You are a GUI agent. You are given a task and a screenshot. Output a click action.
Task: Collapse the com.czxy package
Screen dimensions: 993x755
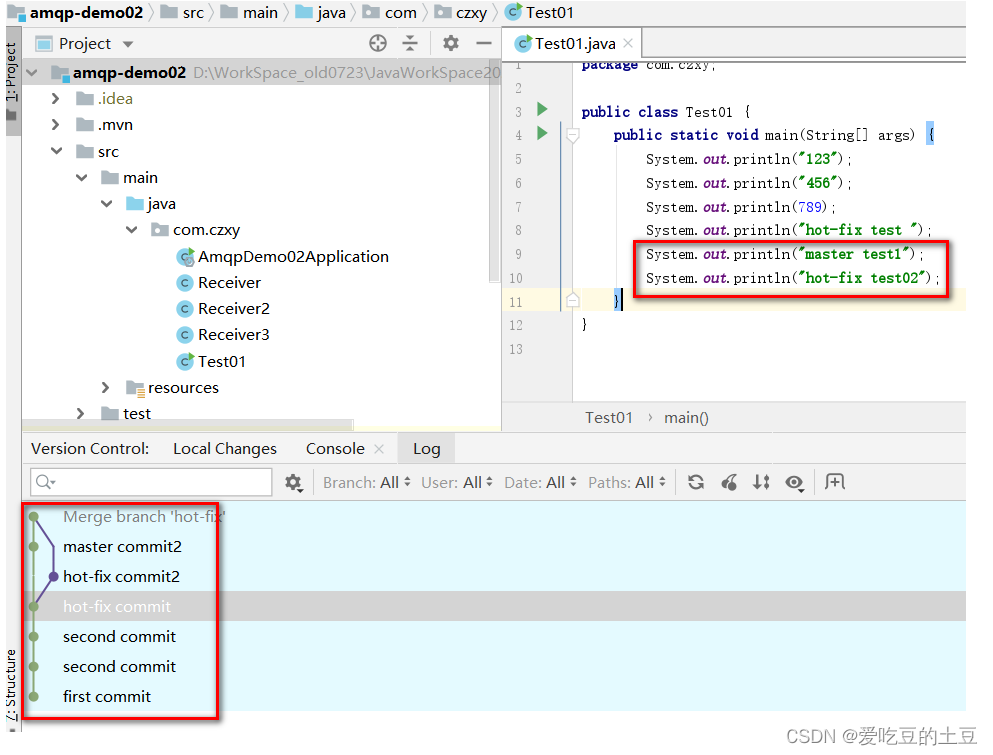[x=132, y=230]
